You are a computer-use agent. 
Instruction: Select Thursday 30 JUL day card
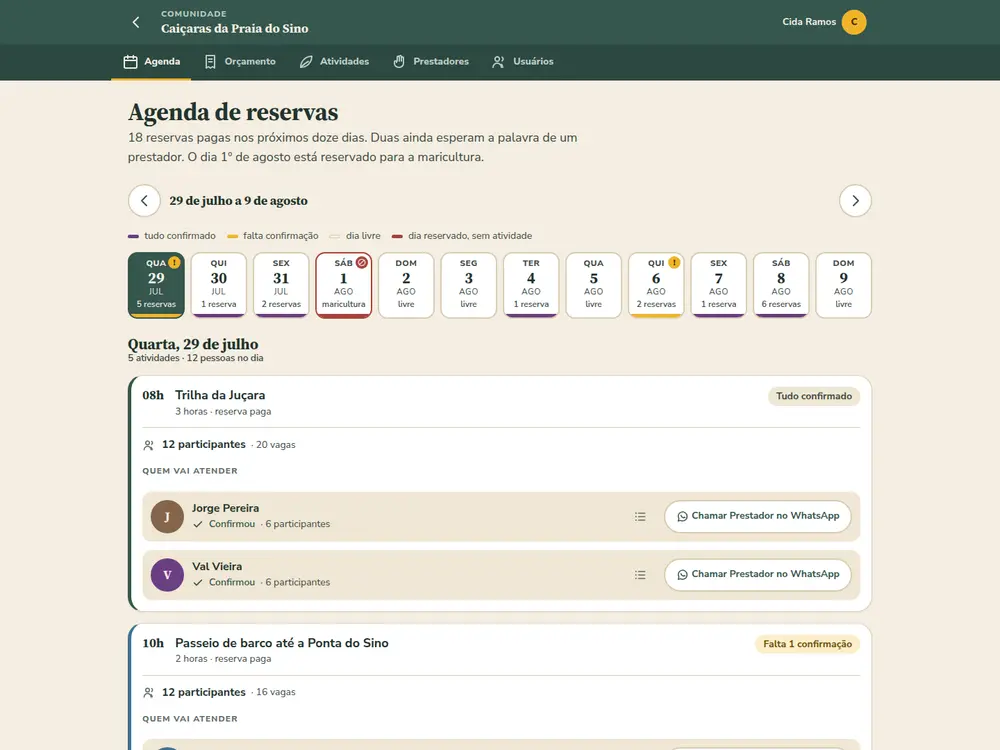pyautogui.click(x=219, y=285)
